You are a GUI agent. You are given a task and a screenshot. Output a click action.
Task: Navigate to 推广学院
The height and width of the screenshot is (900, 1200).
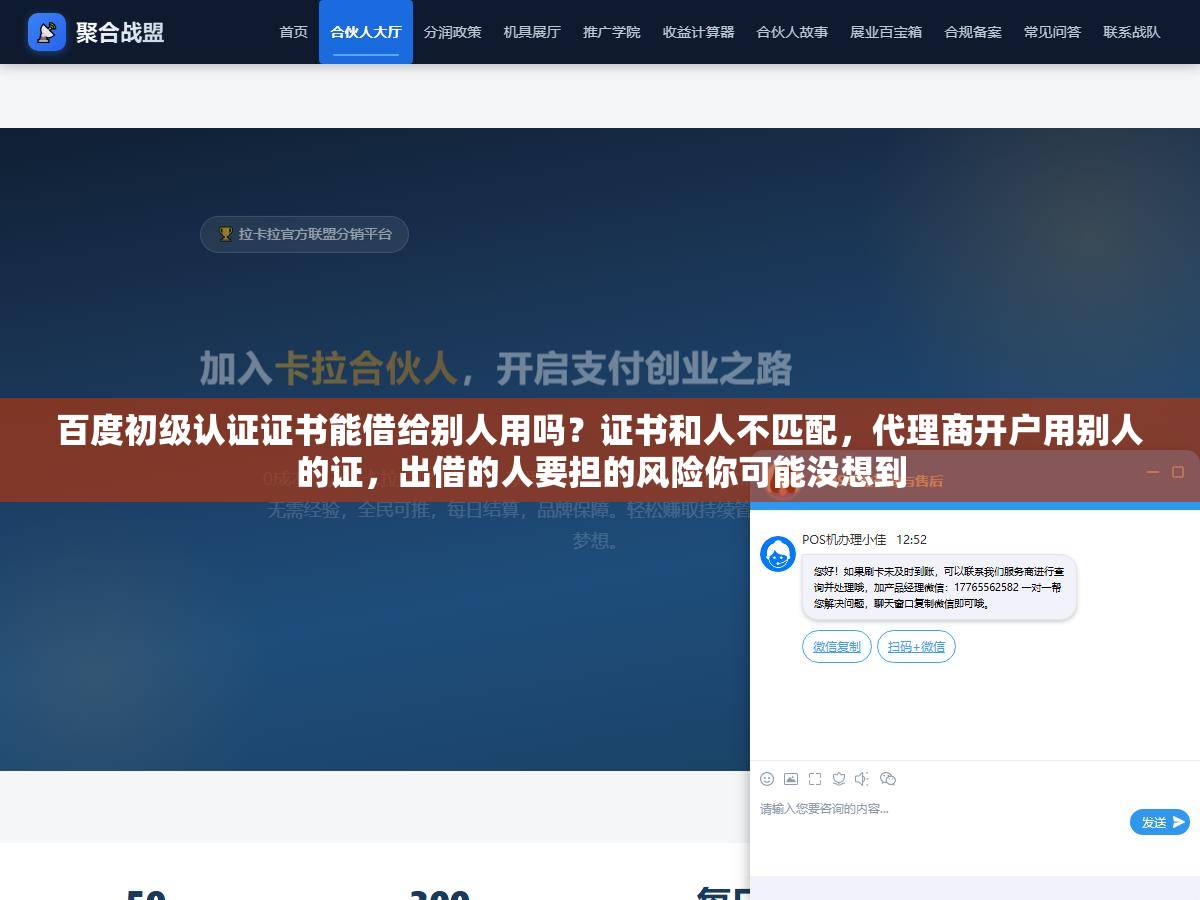[x=612, y=32]
